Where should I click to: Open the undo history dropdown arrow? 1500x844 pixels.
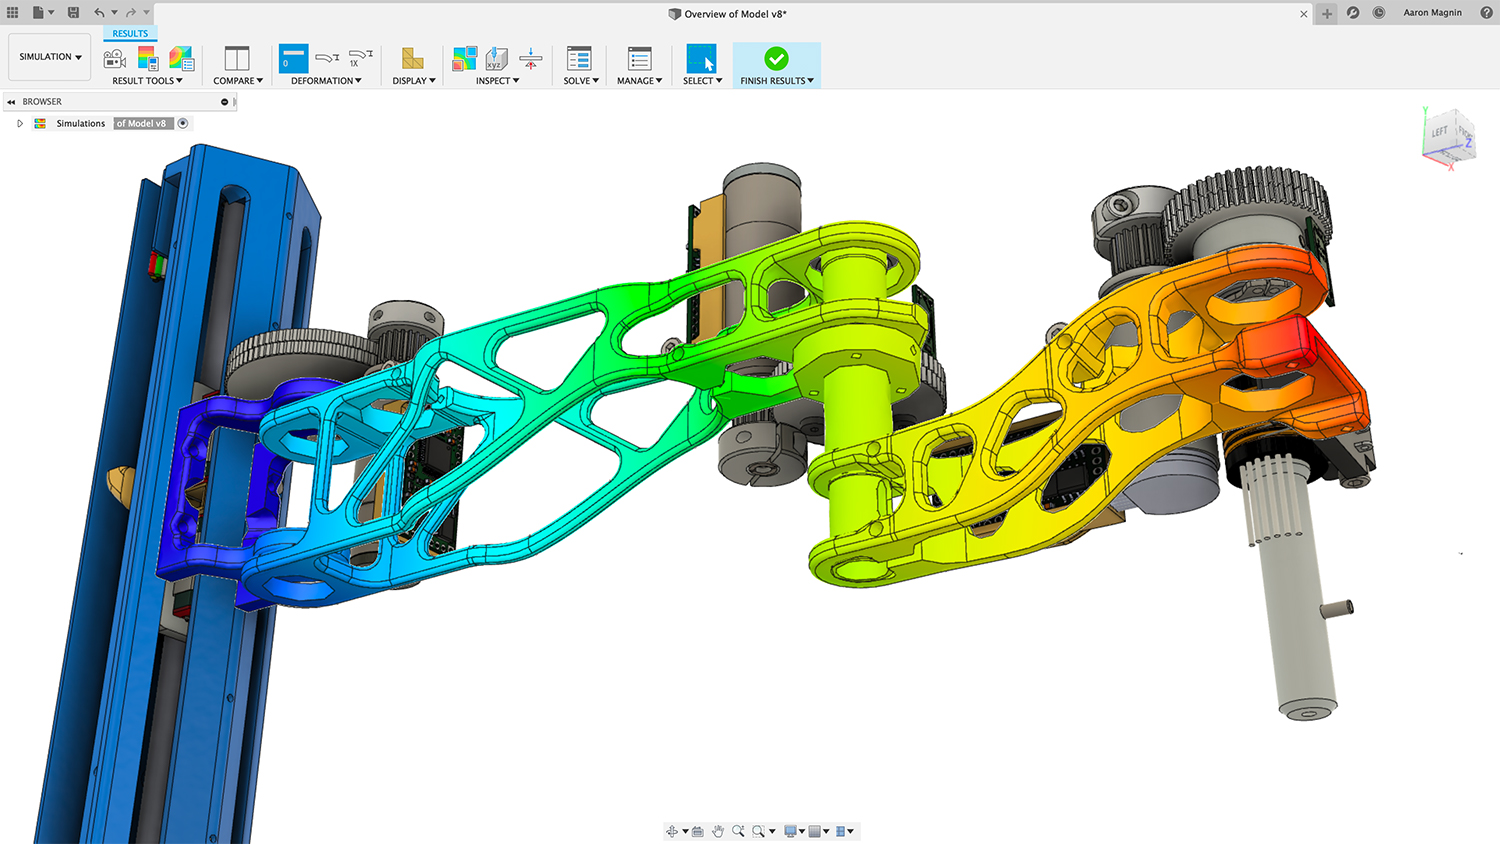point(114,13)
